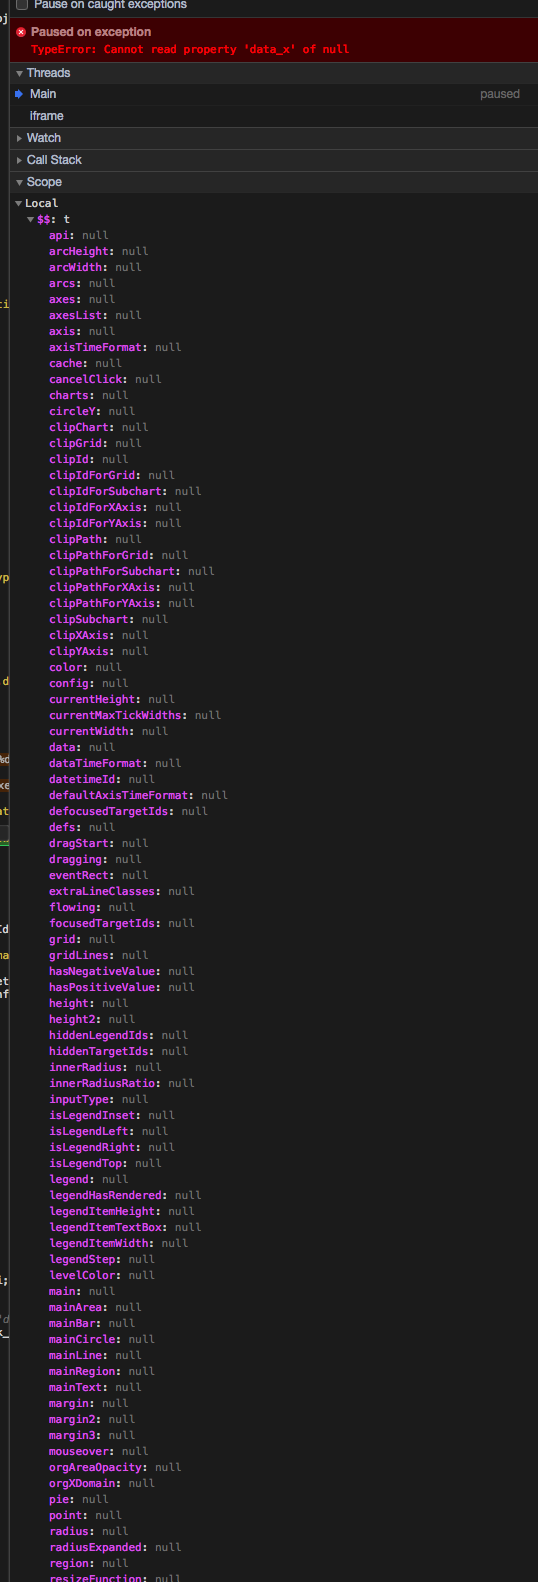Select 'pie: null' row

(x=79, y=1499)
